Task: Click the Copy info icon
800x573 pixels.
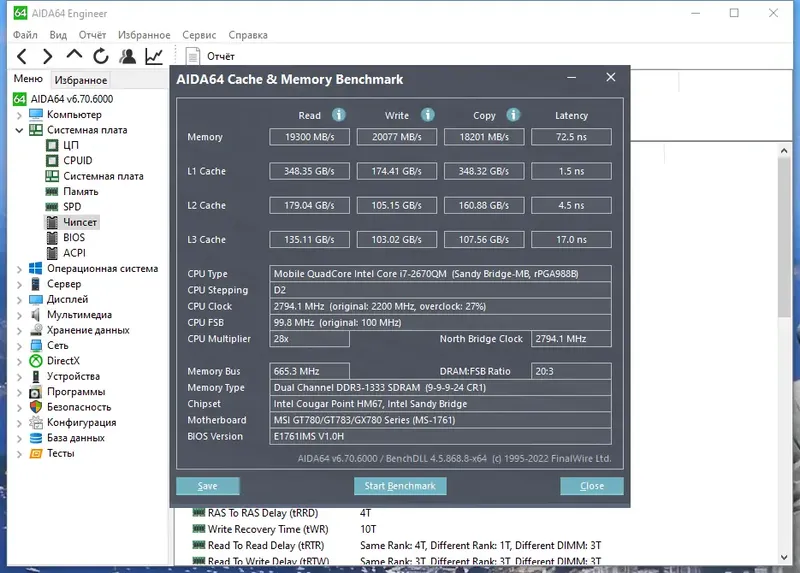Action: click(x=513, y=115)
